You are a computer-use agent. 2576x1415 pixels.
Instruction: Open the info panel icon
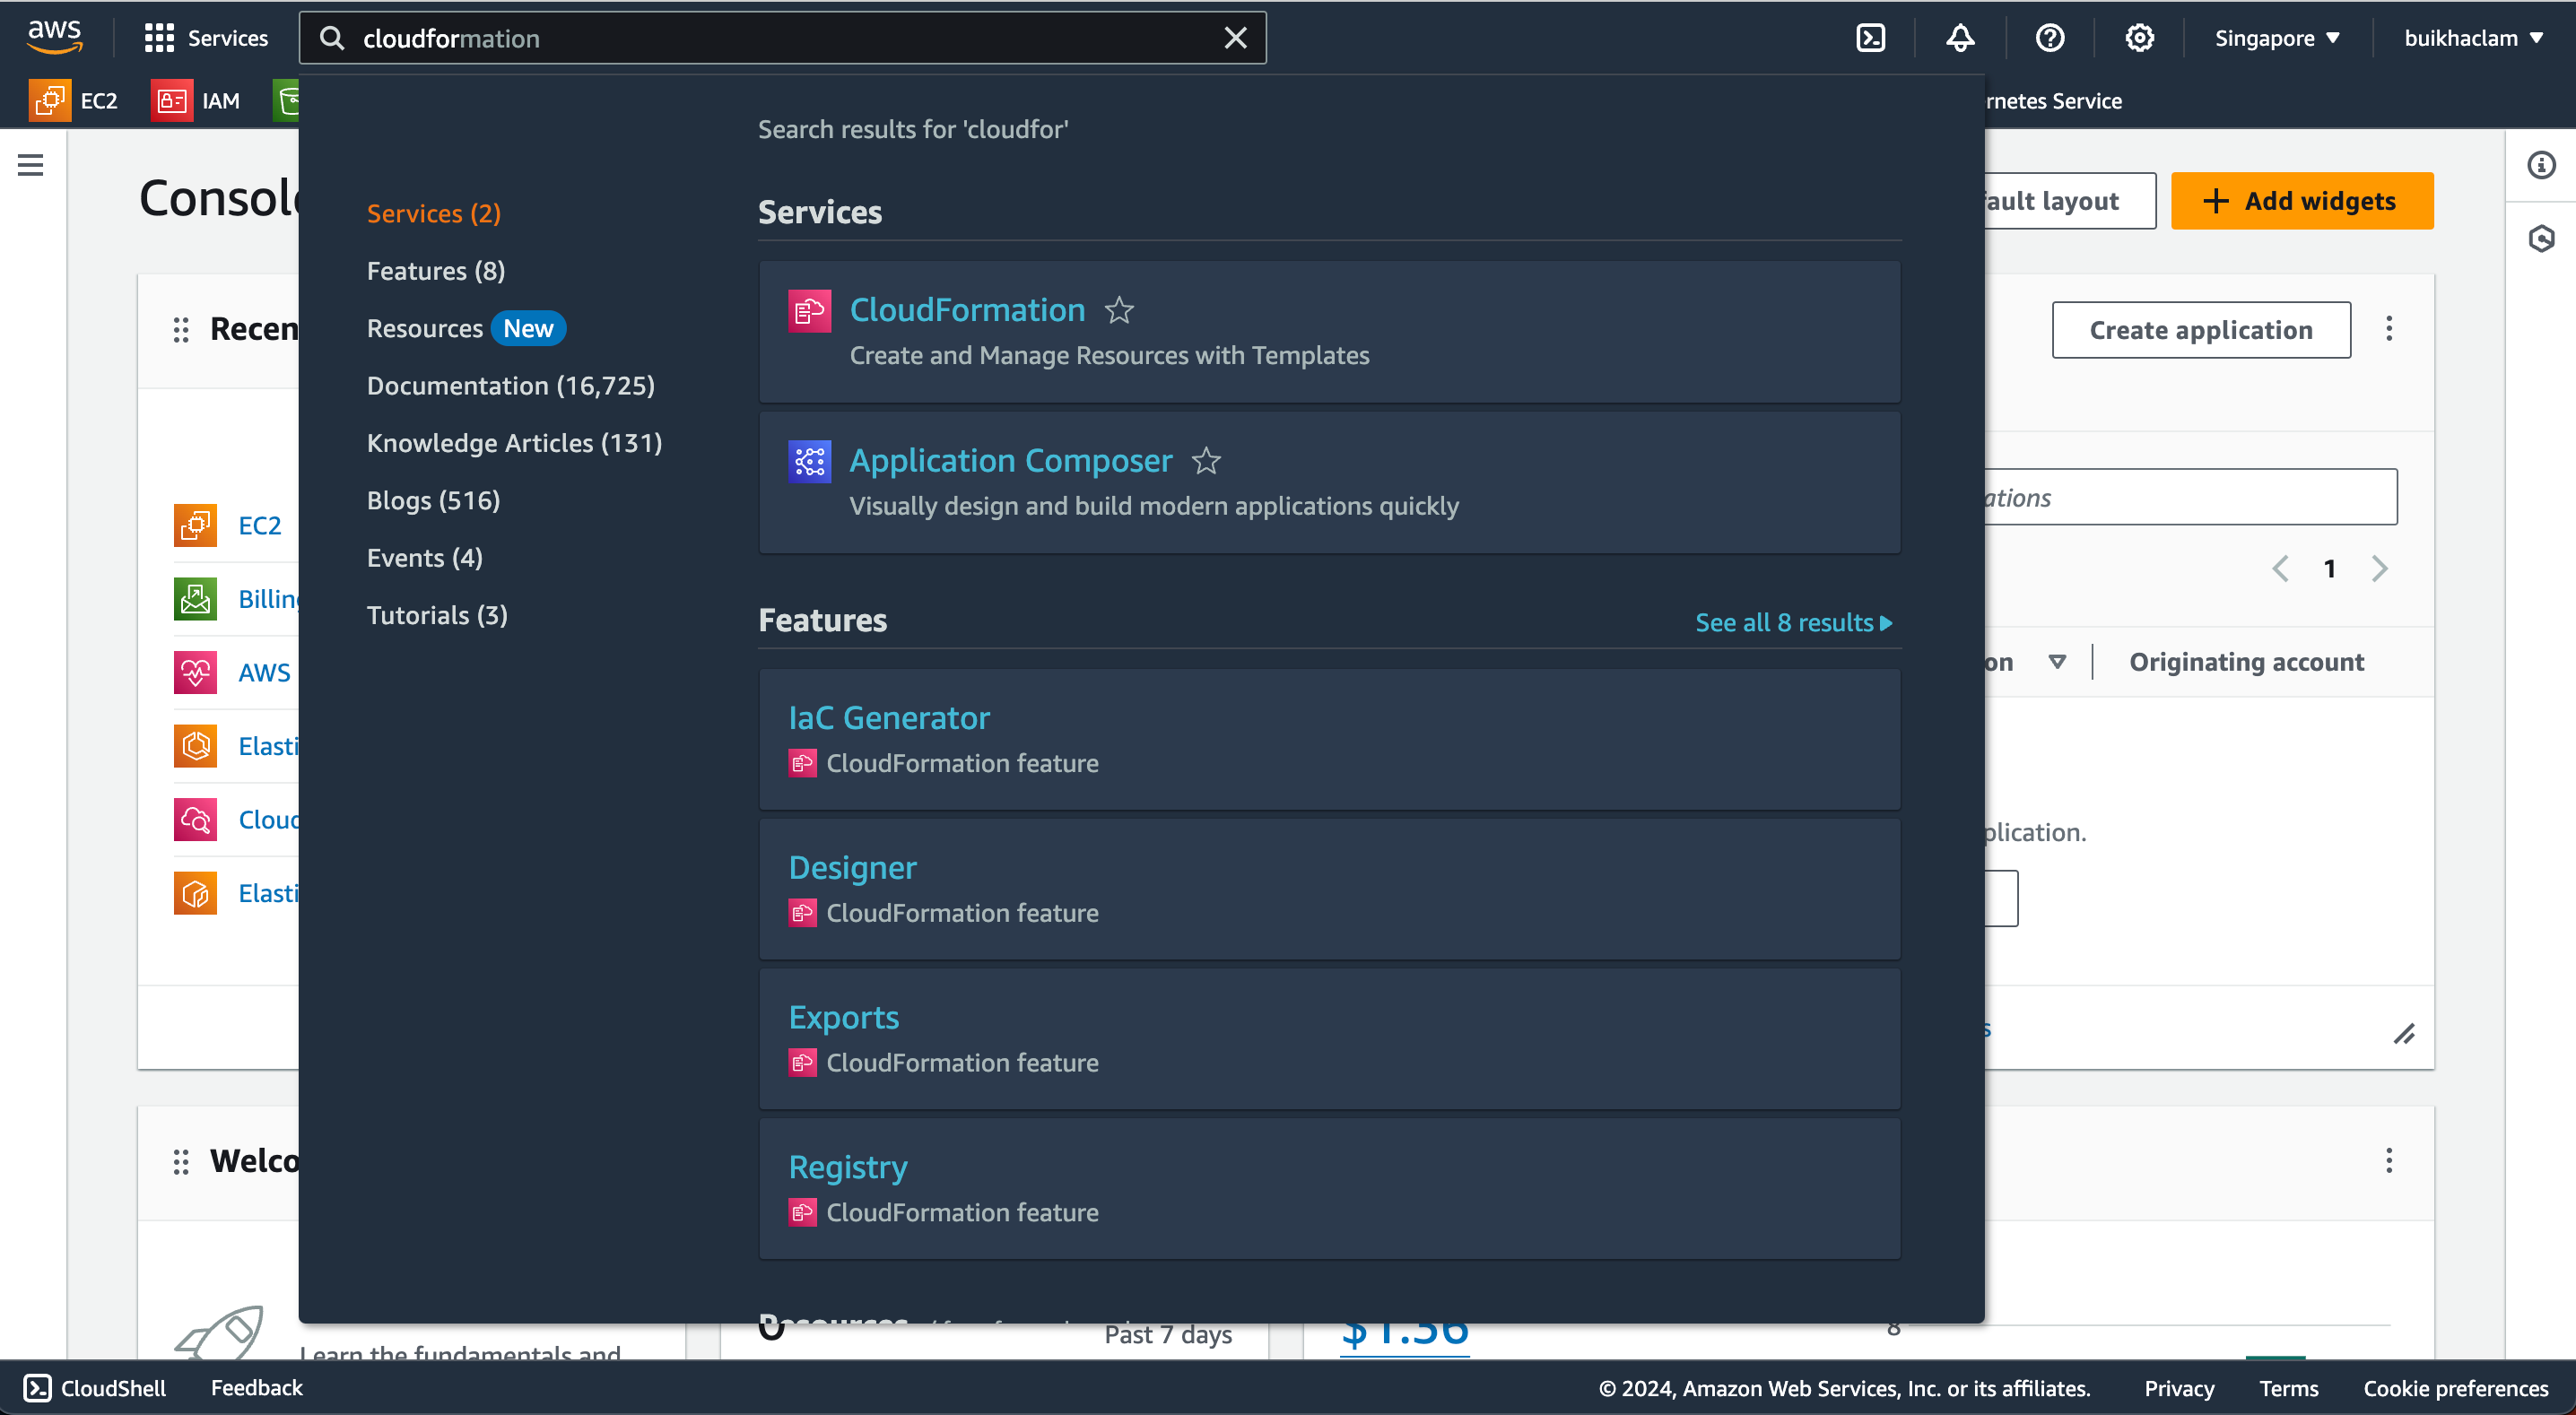point(2541,165)
